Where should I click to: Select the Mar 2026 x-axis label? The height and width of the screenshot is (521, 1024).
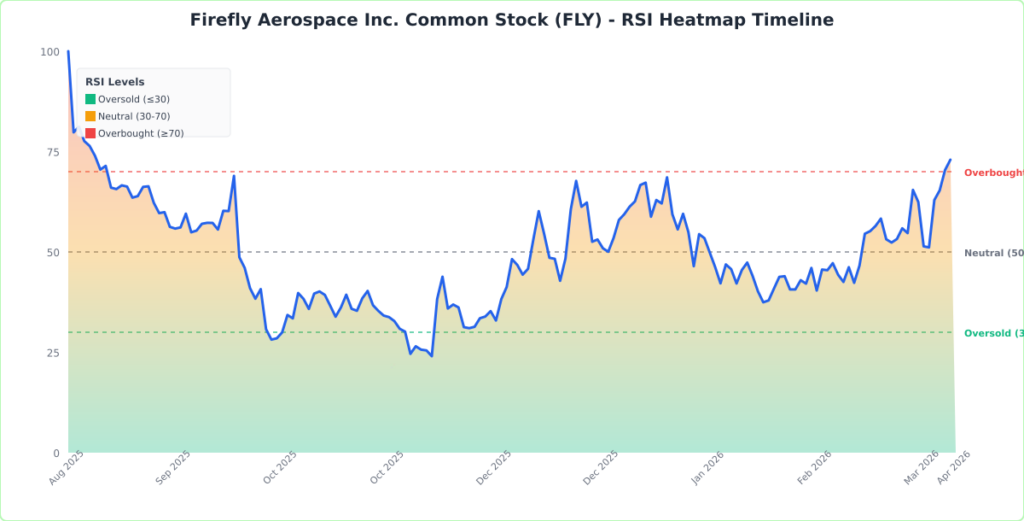[x=921, y=469]
